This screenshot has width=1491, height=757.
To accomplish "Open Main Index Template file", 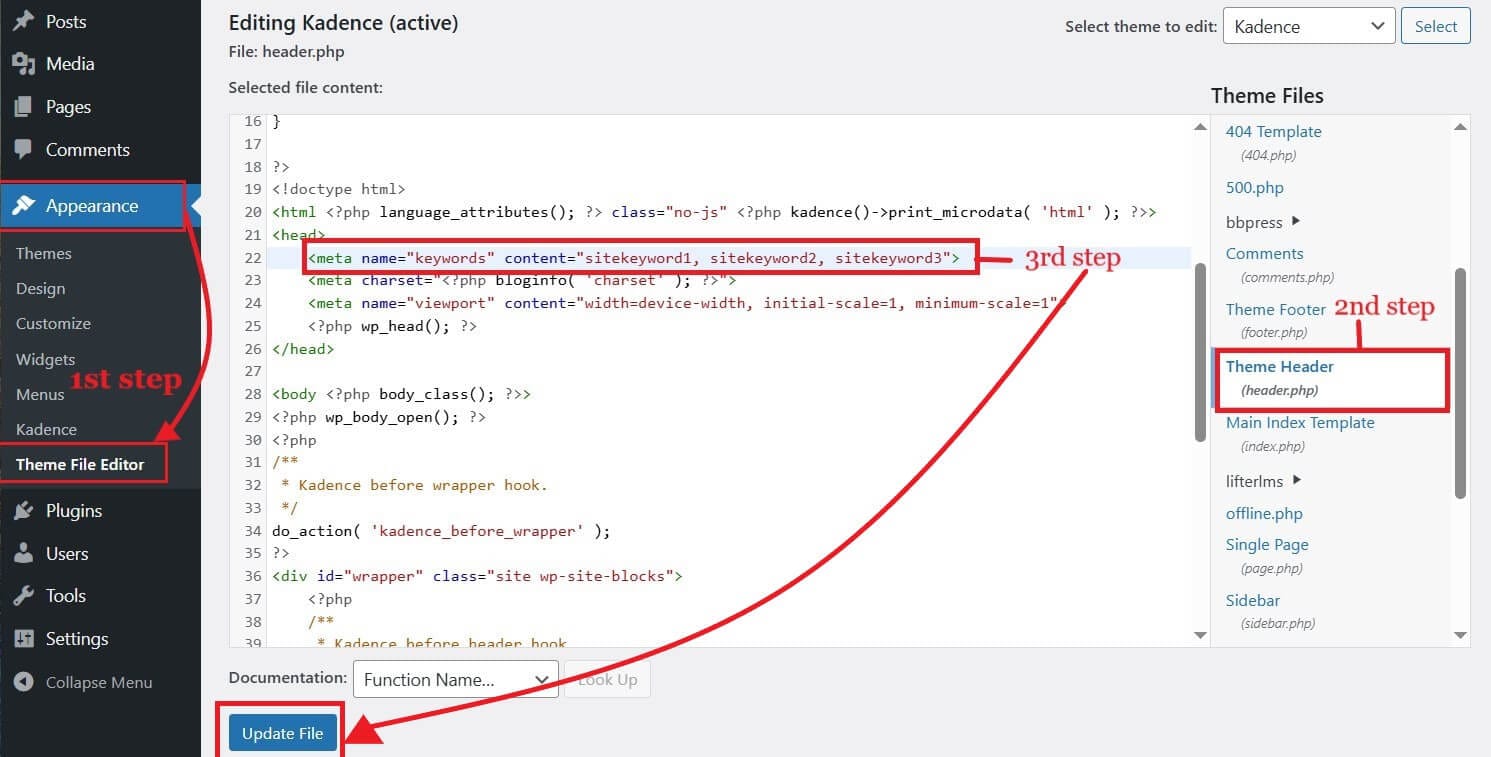I will 1300,422.
